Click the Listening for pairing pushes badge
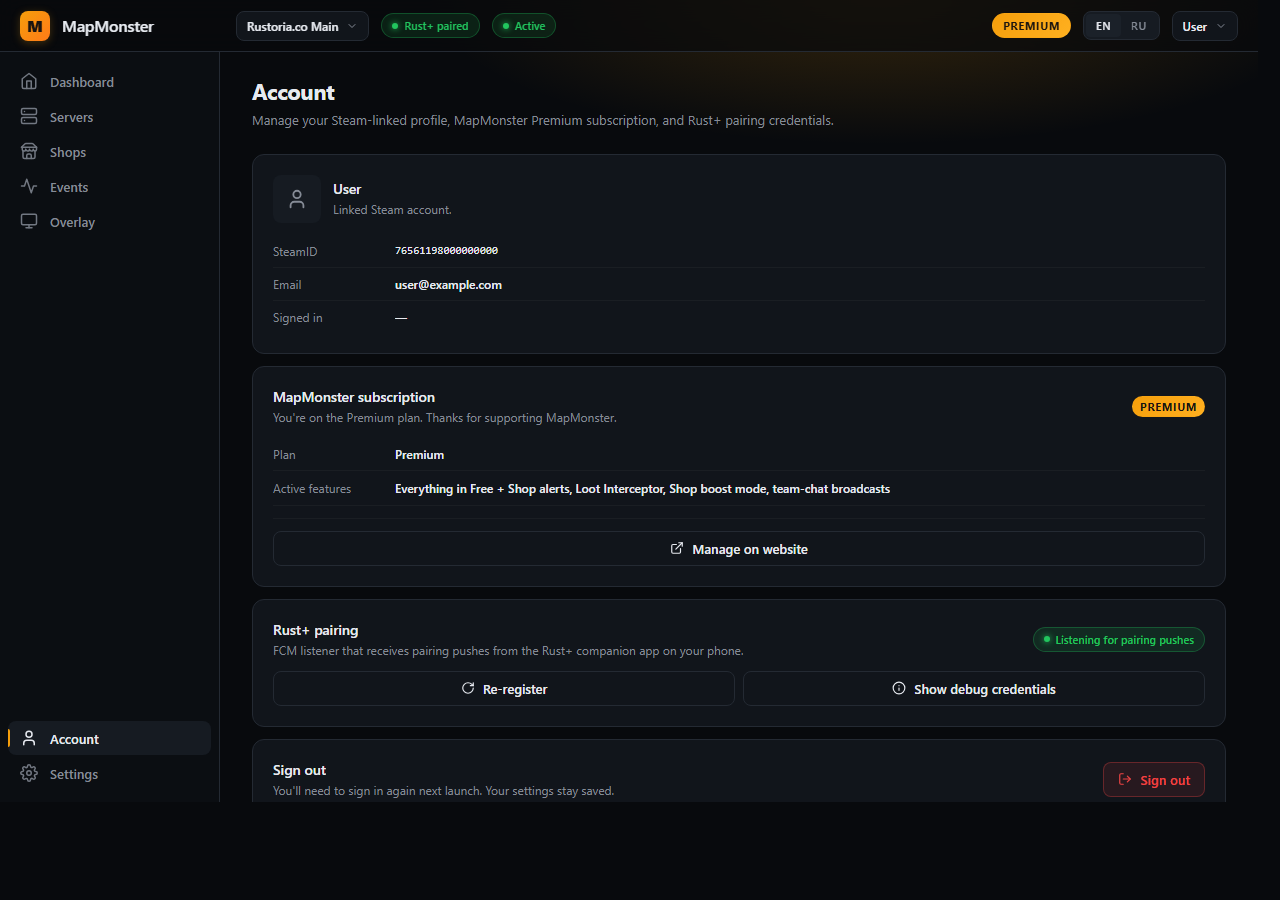The height and width of the screenshot is (900, 1280). point(1118,640)
